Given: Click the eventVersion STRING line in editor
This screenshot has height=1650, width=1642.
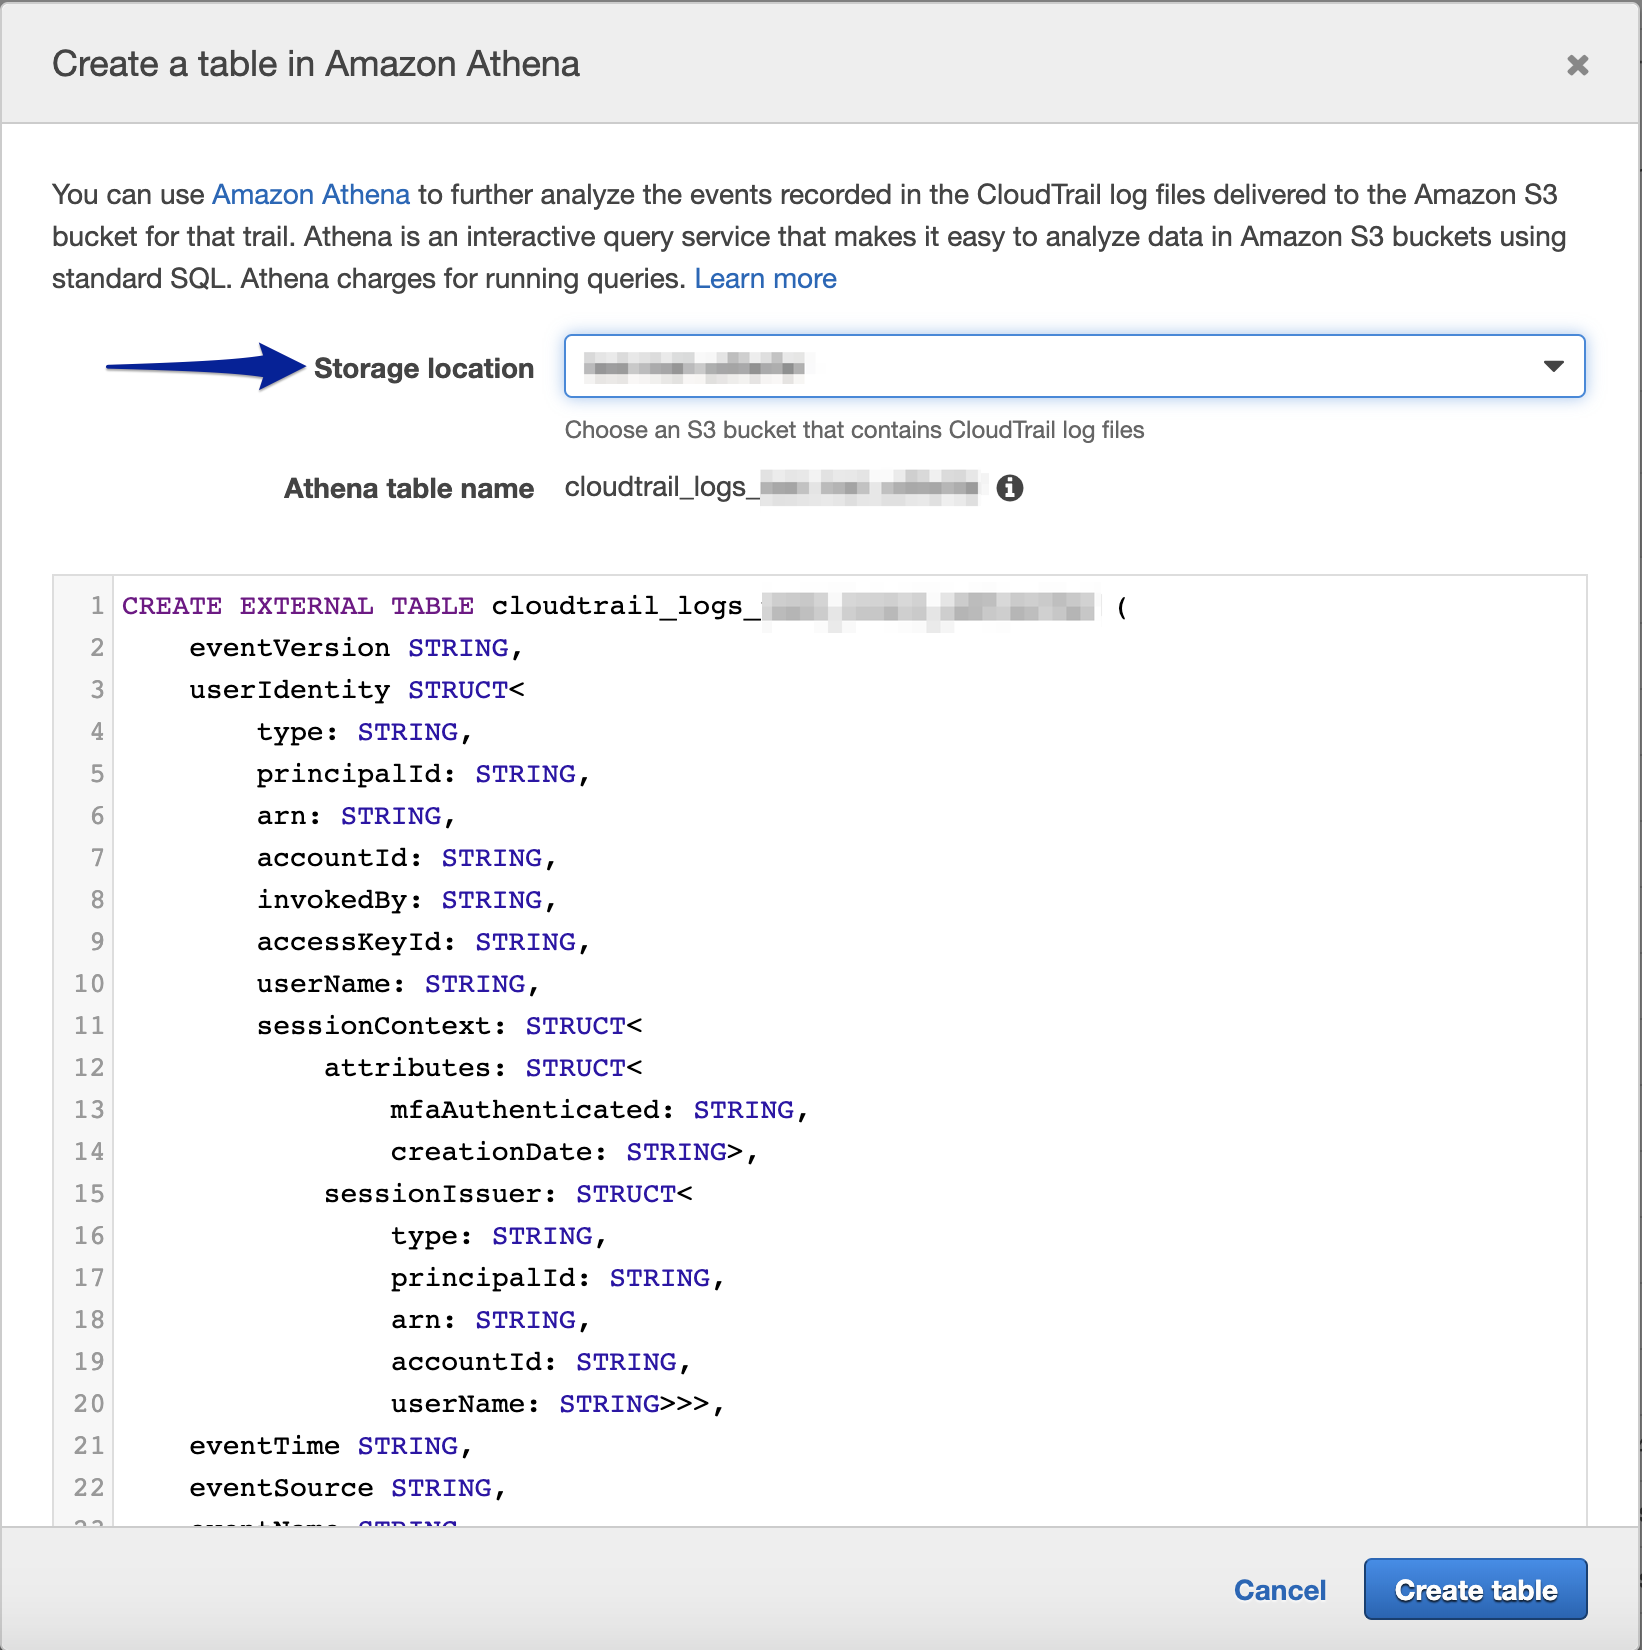Looking at the screenshot, I should point(355,648).
